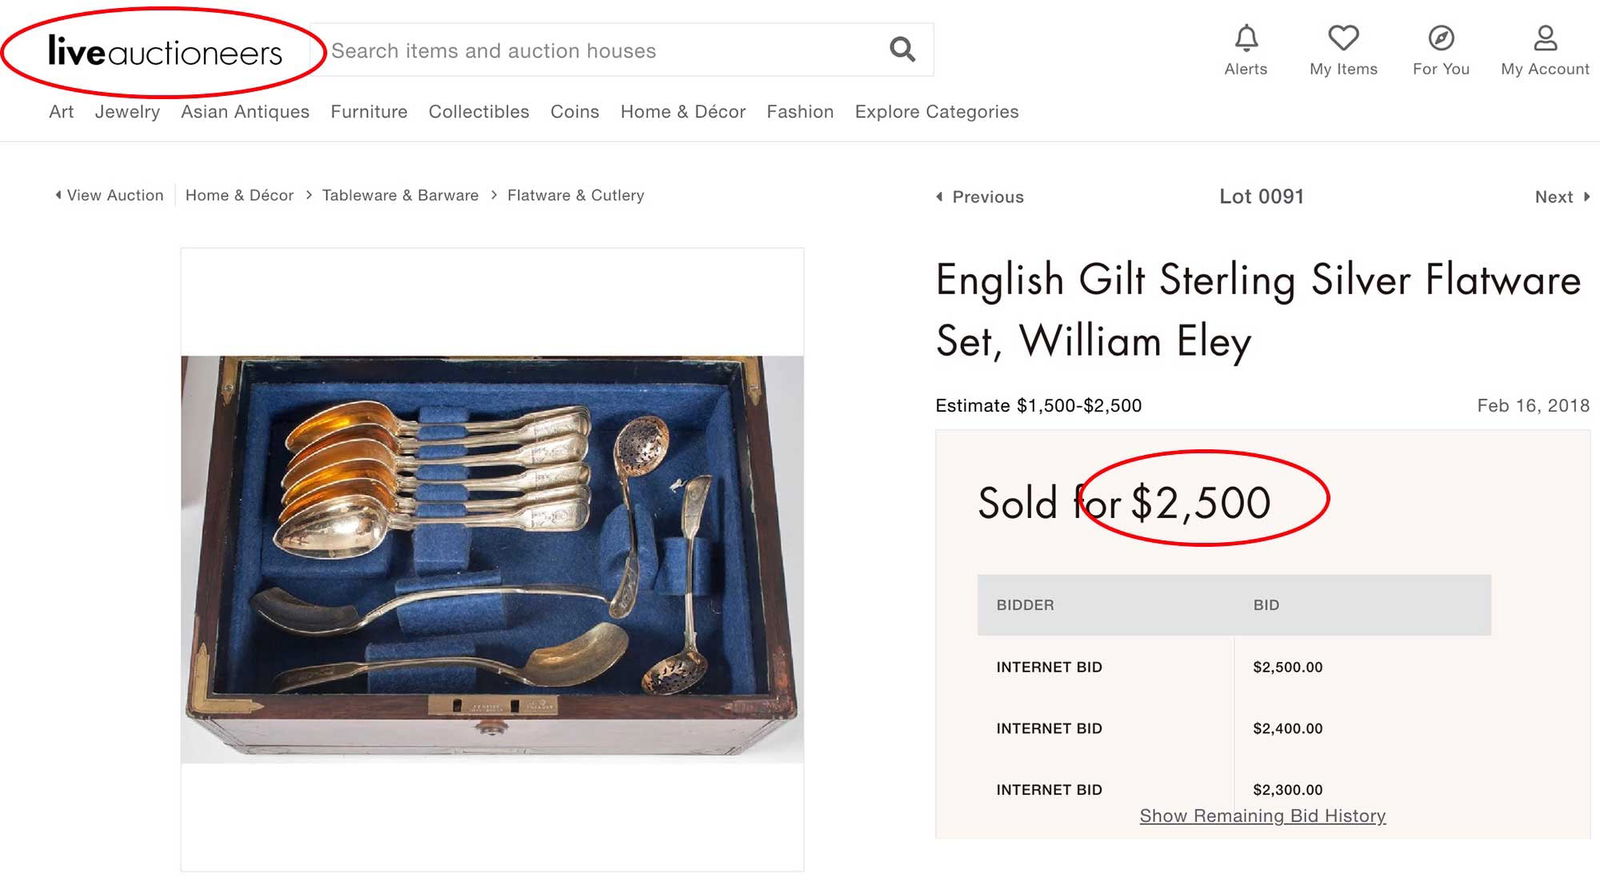Open the Asian Antiques category
The width and height of the screenshot is (1600, 889).
pyautogui.click(x=245, y=111)
